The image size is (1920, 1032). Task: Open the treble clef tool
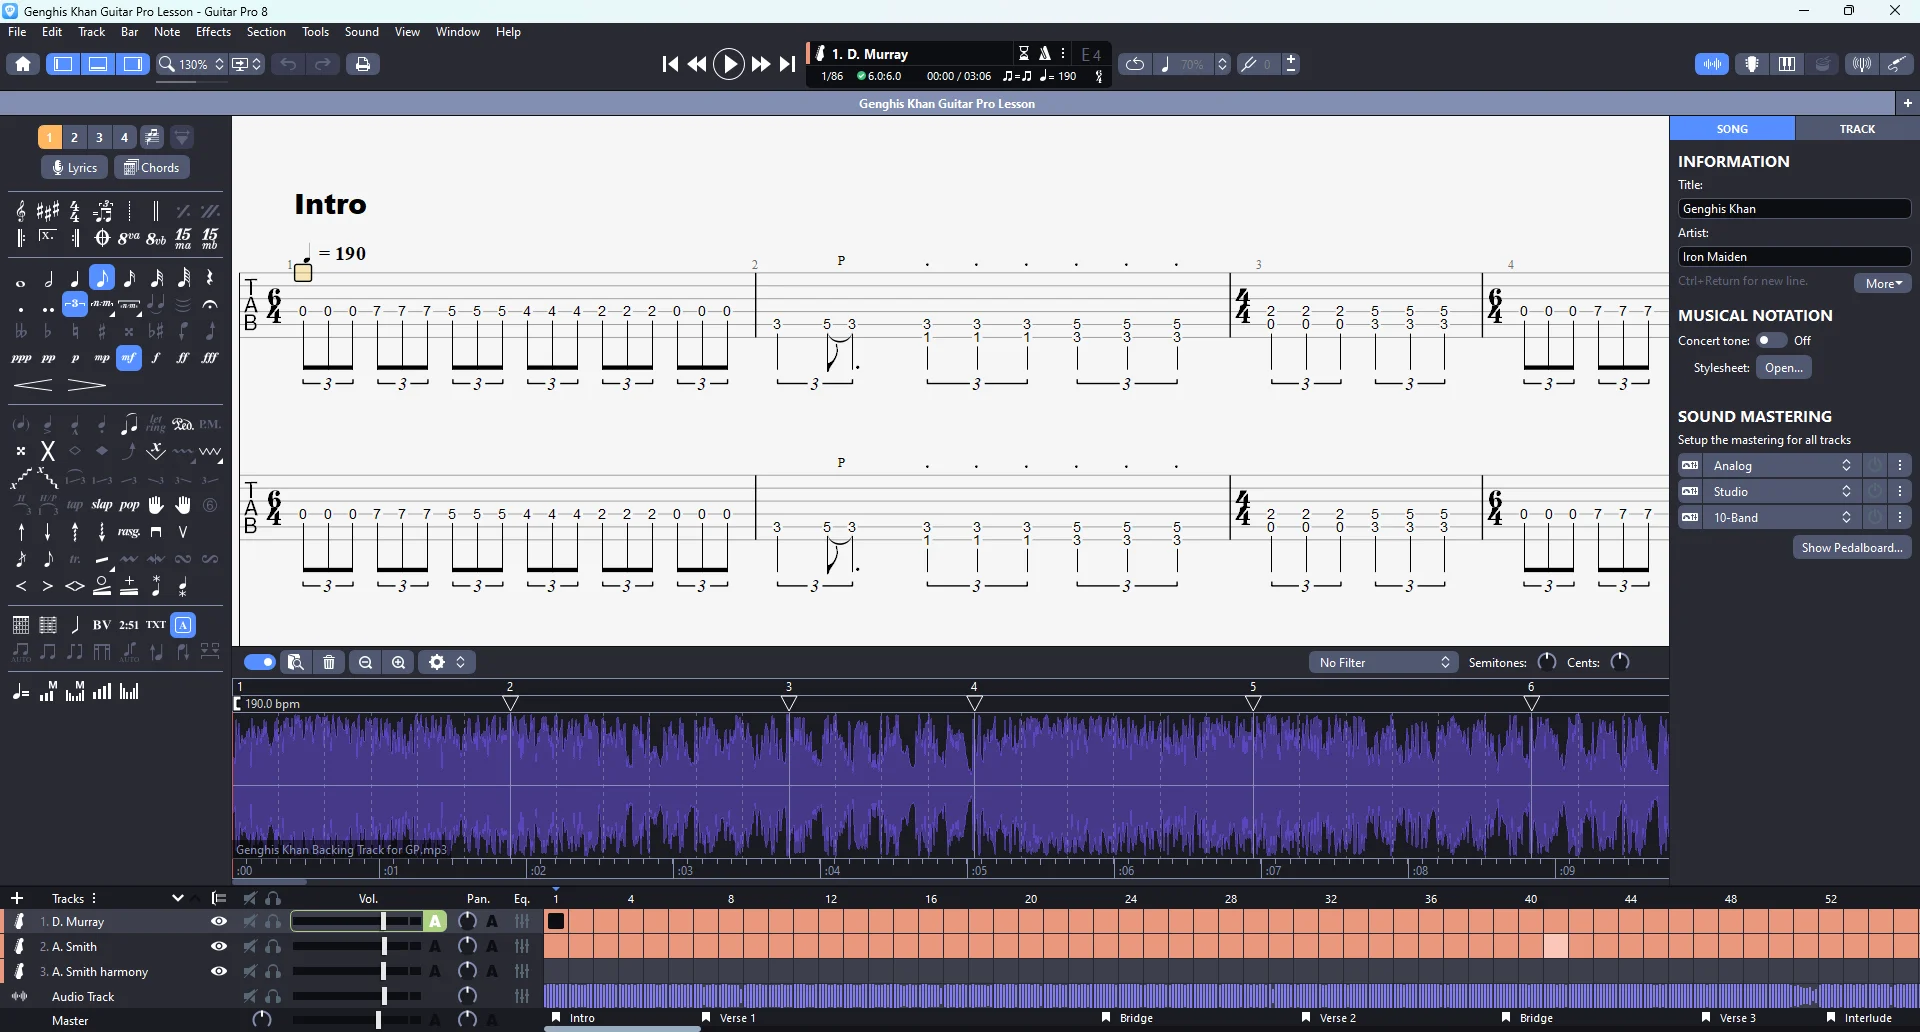21,211
